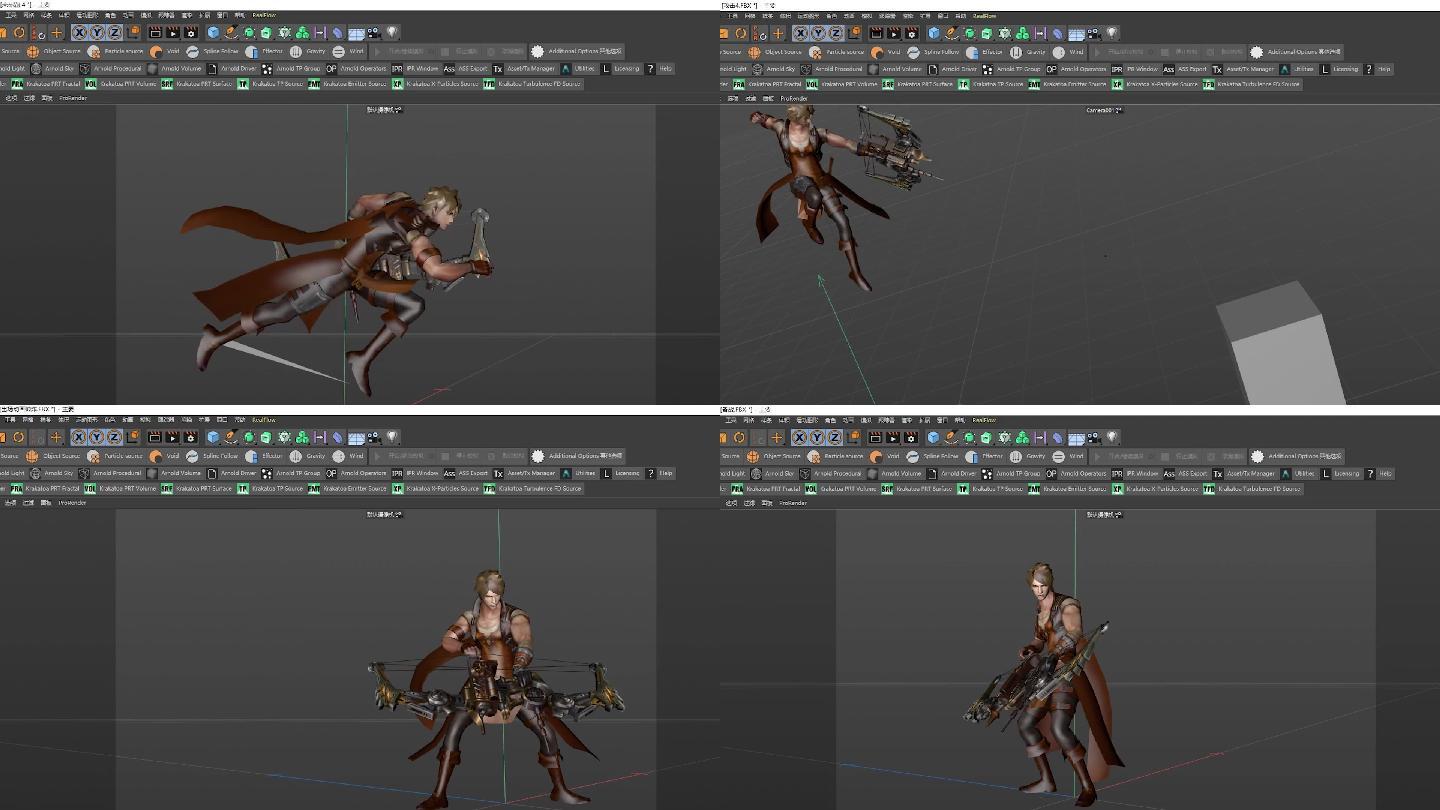Screen dimensions: 1440x810
Task: Select the Move tool in caped standing-character window
Action: tap(777, 437)
